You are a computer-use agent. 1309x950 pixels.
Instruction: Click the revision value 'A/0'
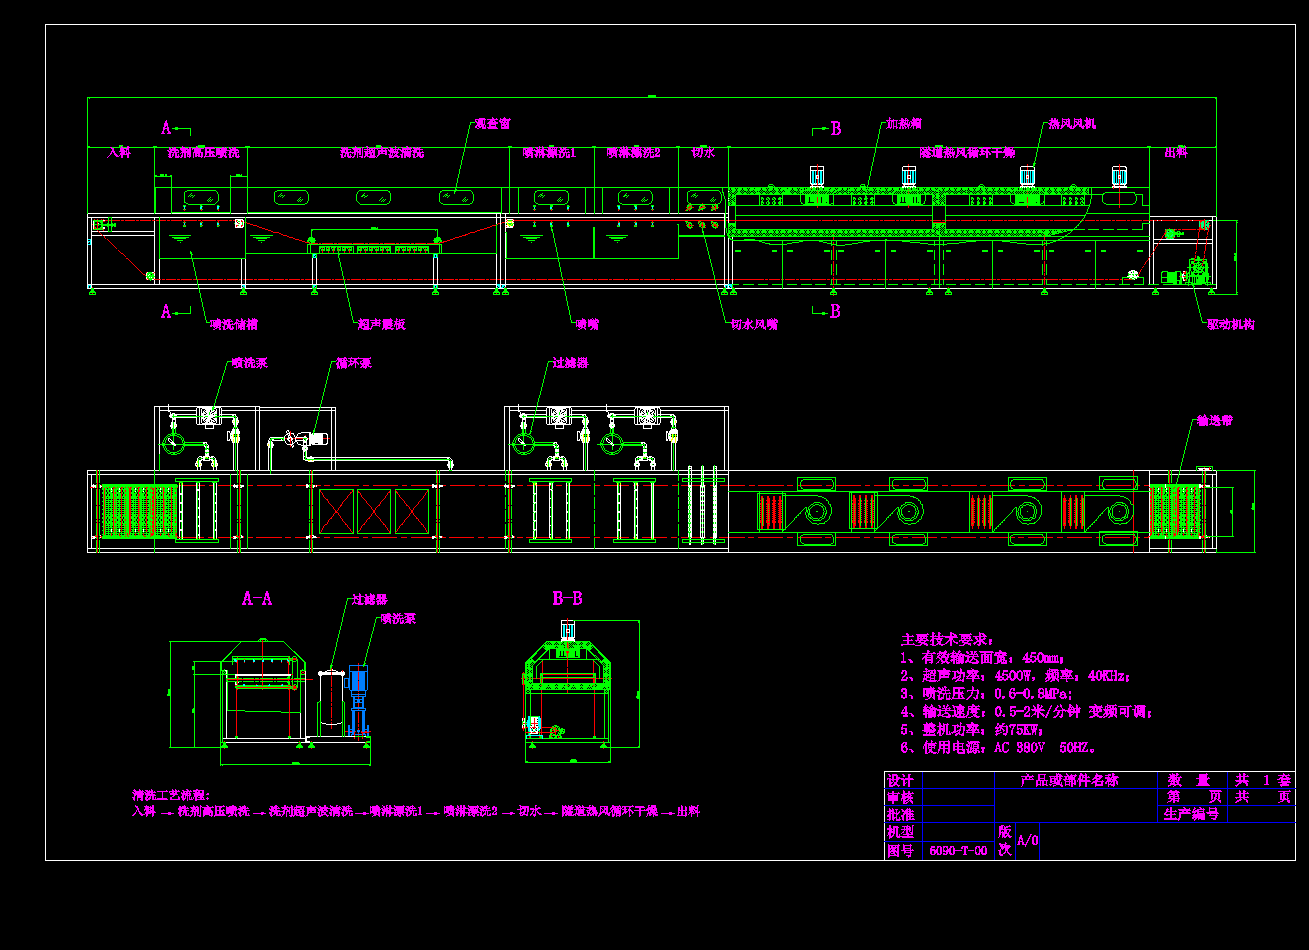click(1028, 841)
